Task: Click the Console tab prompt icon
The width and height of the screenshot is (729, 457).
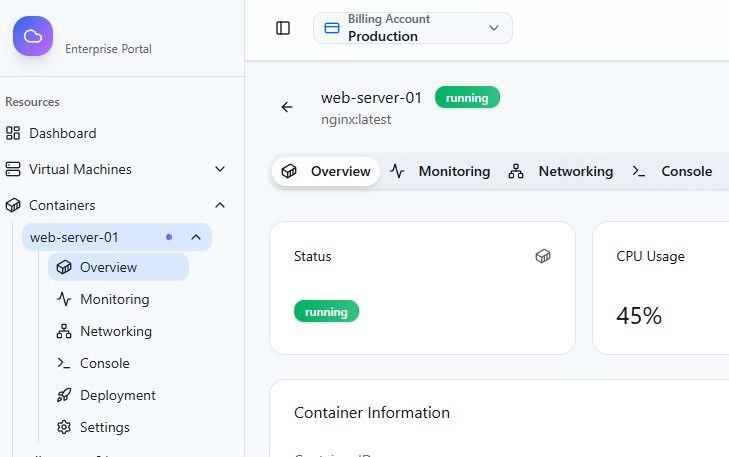Action: point(638,171)
